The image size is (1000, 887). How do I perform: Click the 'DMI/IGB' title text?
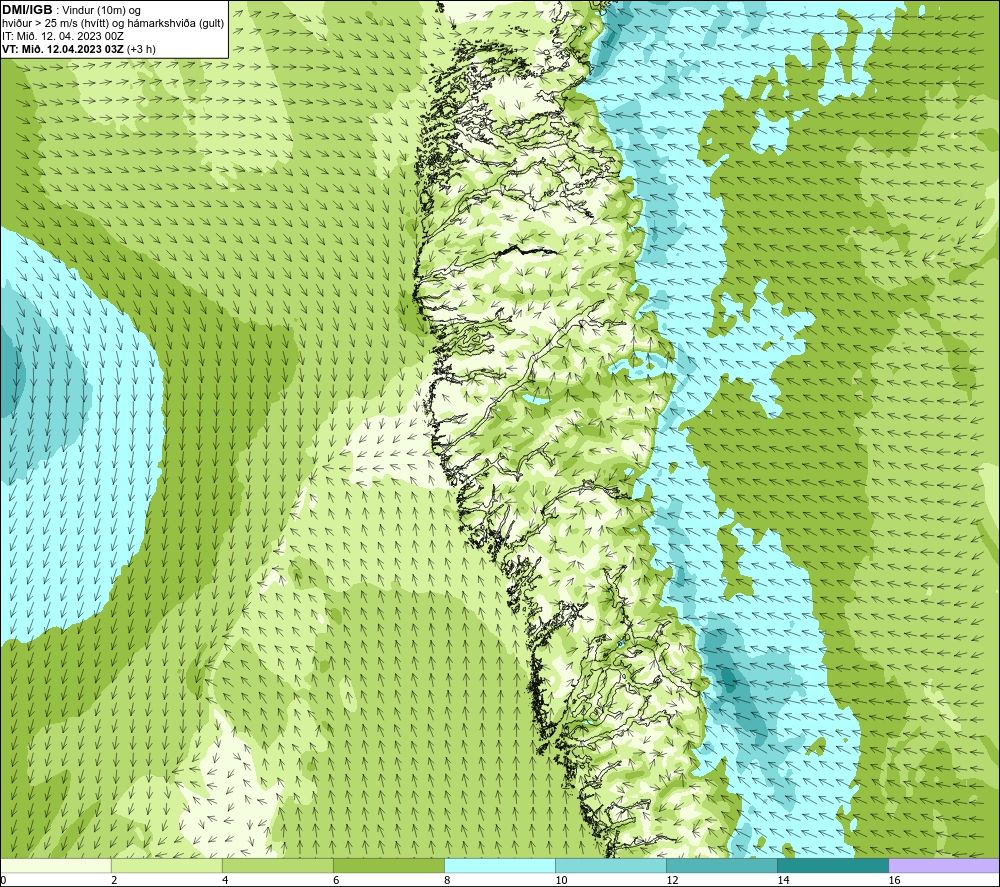[x=27, y=10]
